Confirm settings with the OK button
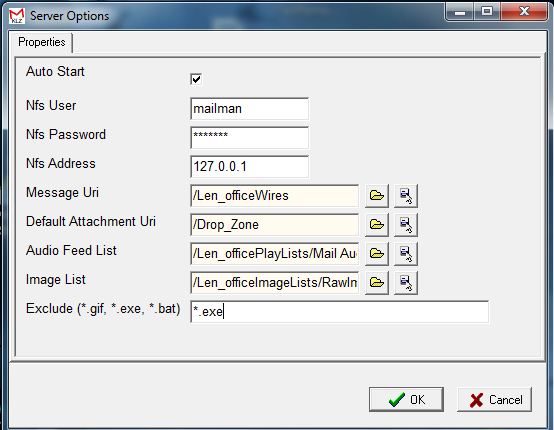The image size is (554, 430). 406,399
